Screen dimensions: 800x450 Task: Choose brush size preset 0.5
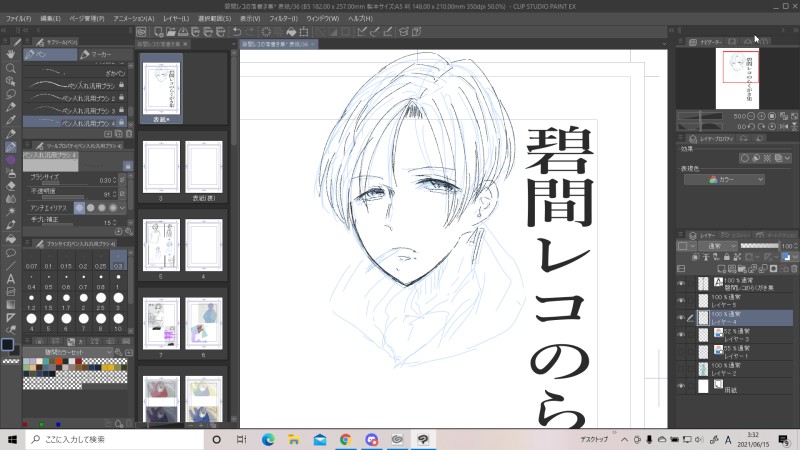(49, 282)
